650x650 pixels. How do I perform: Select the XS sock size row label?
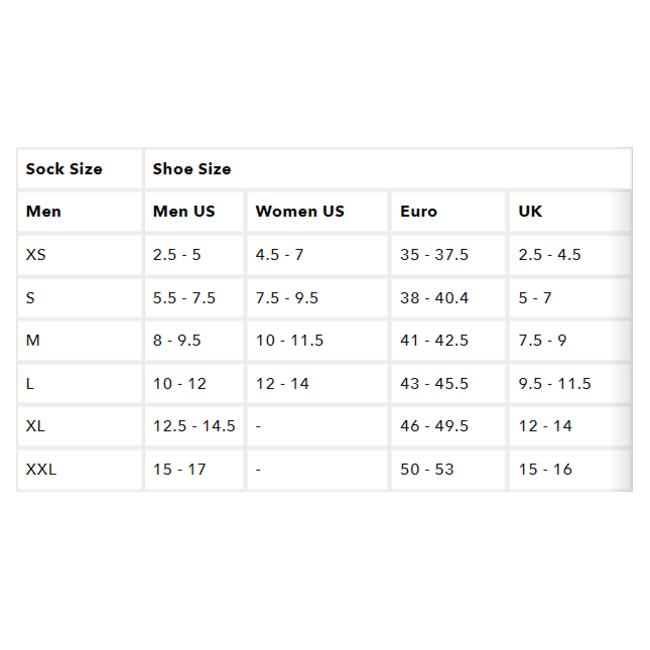click(36, 255)
